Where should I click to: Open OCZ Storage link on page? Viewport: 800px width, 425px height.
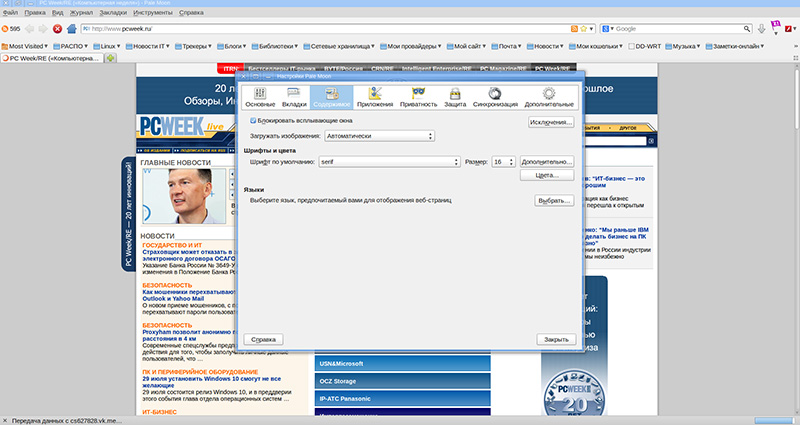tap(403, 381)
